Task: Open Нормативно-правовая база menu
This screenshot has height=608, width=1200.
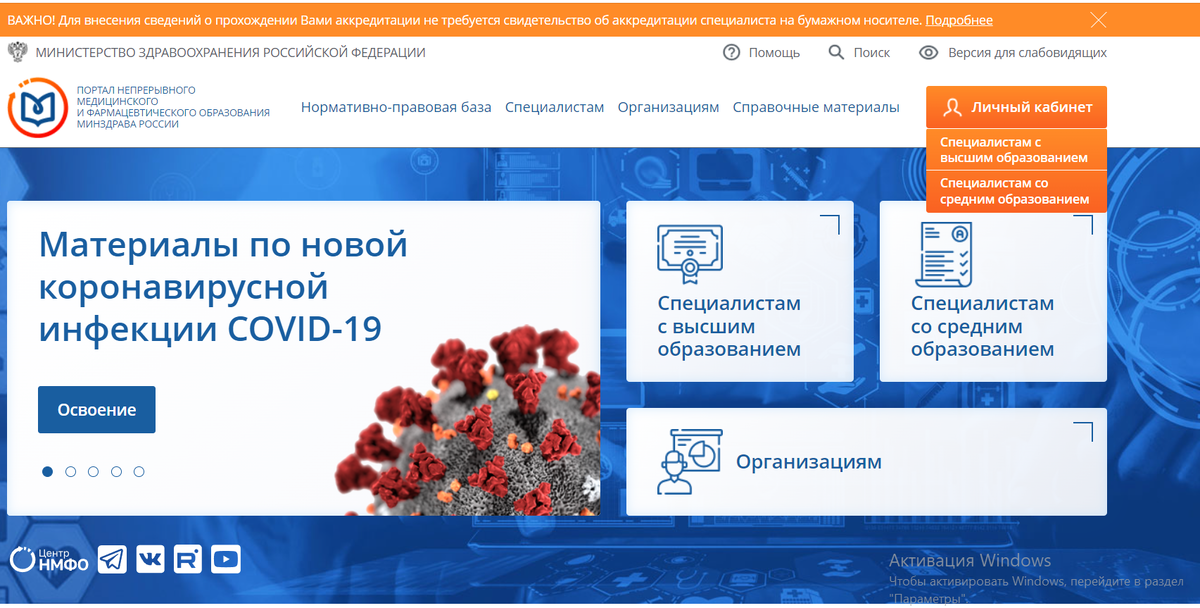Action: click(396, 105)
